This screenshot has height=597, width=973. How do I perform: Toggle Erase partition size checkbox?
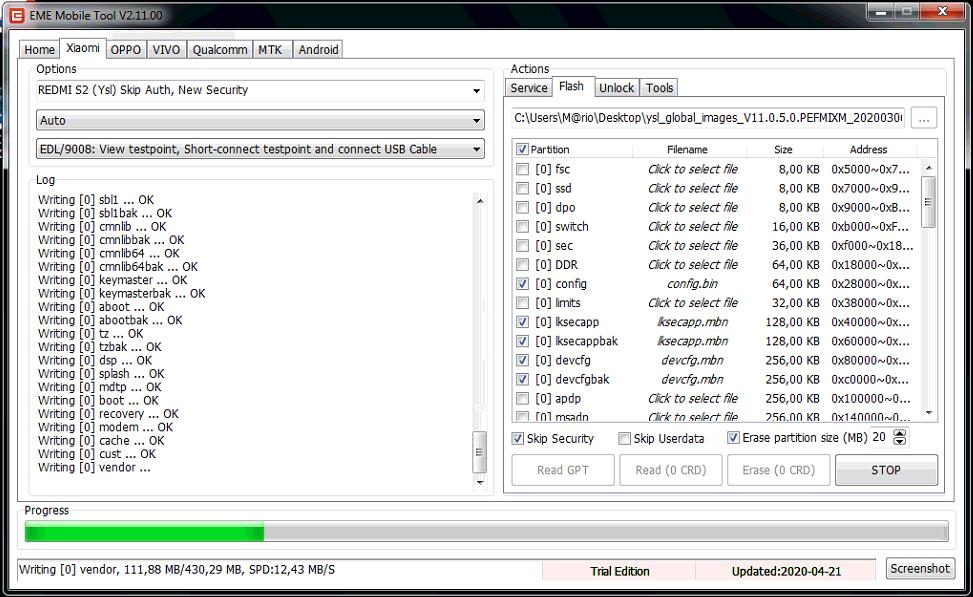pyautogui.click(x=733, y=438)
